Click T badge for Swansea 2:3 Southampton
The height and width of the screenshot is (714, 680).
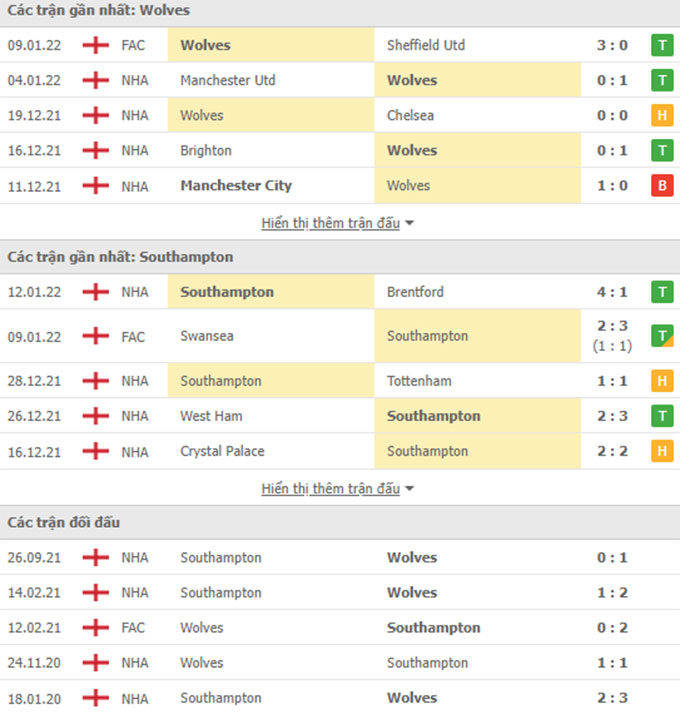(x=662, y=336)
